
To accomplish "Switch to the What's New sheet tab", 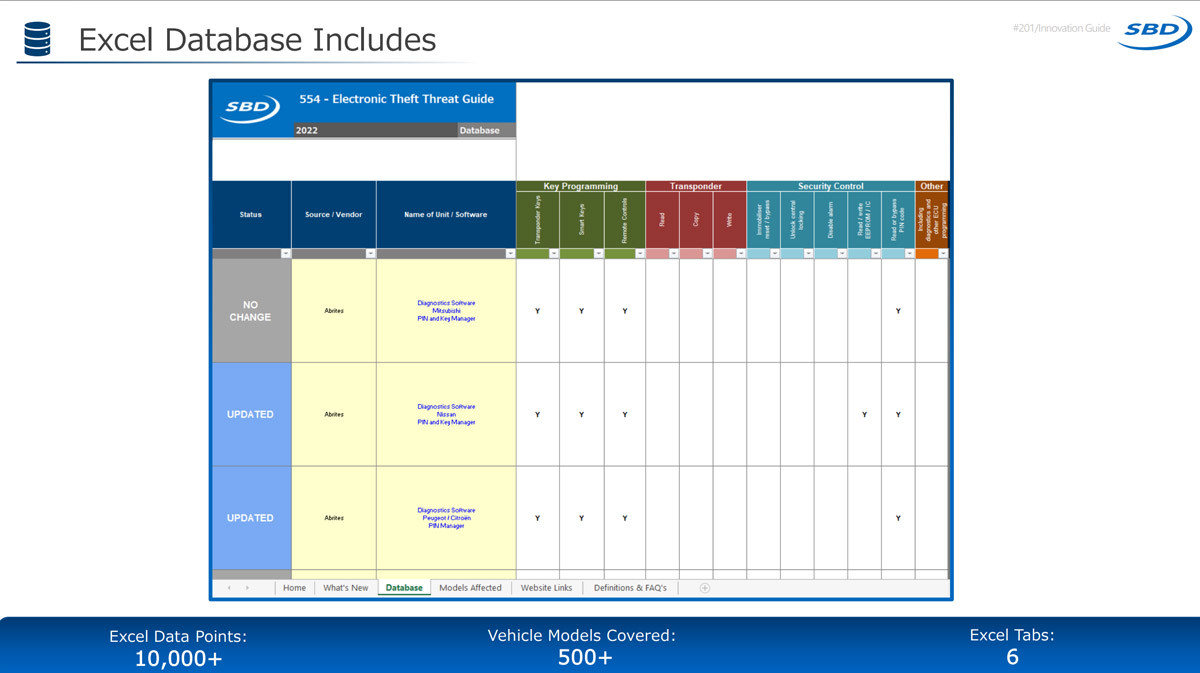I will (345, 588).
